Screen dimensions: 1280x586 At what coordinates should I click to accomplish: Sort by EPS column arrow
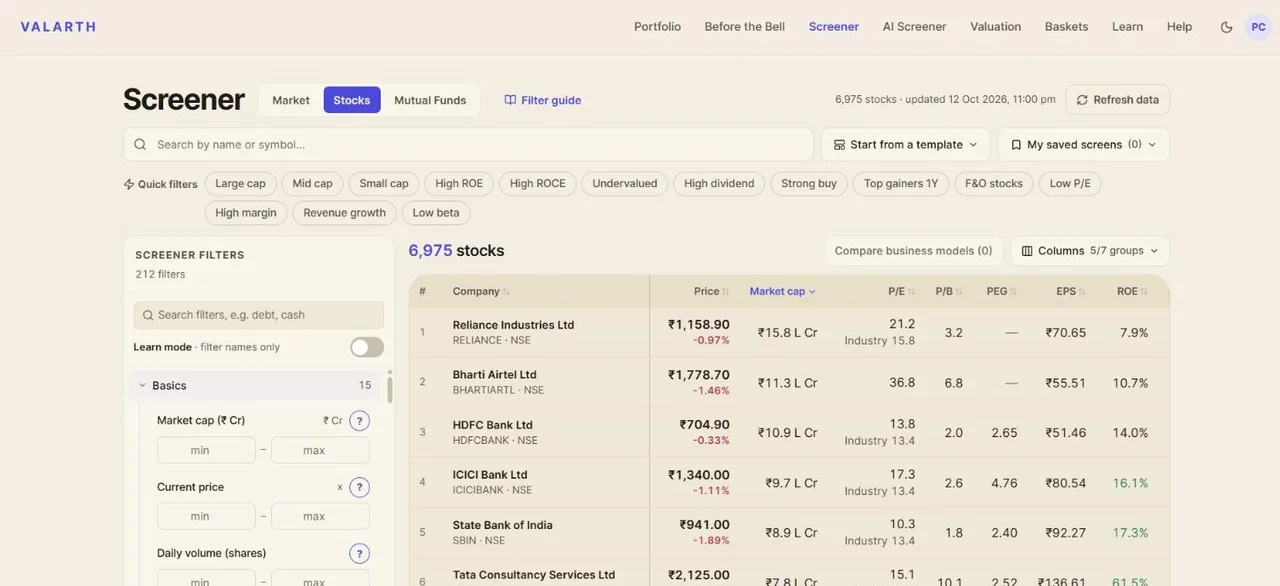tap(1082, 292)
